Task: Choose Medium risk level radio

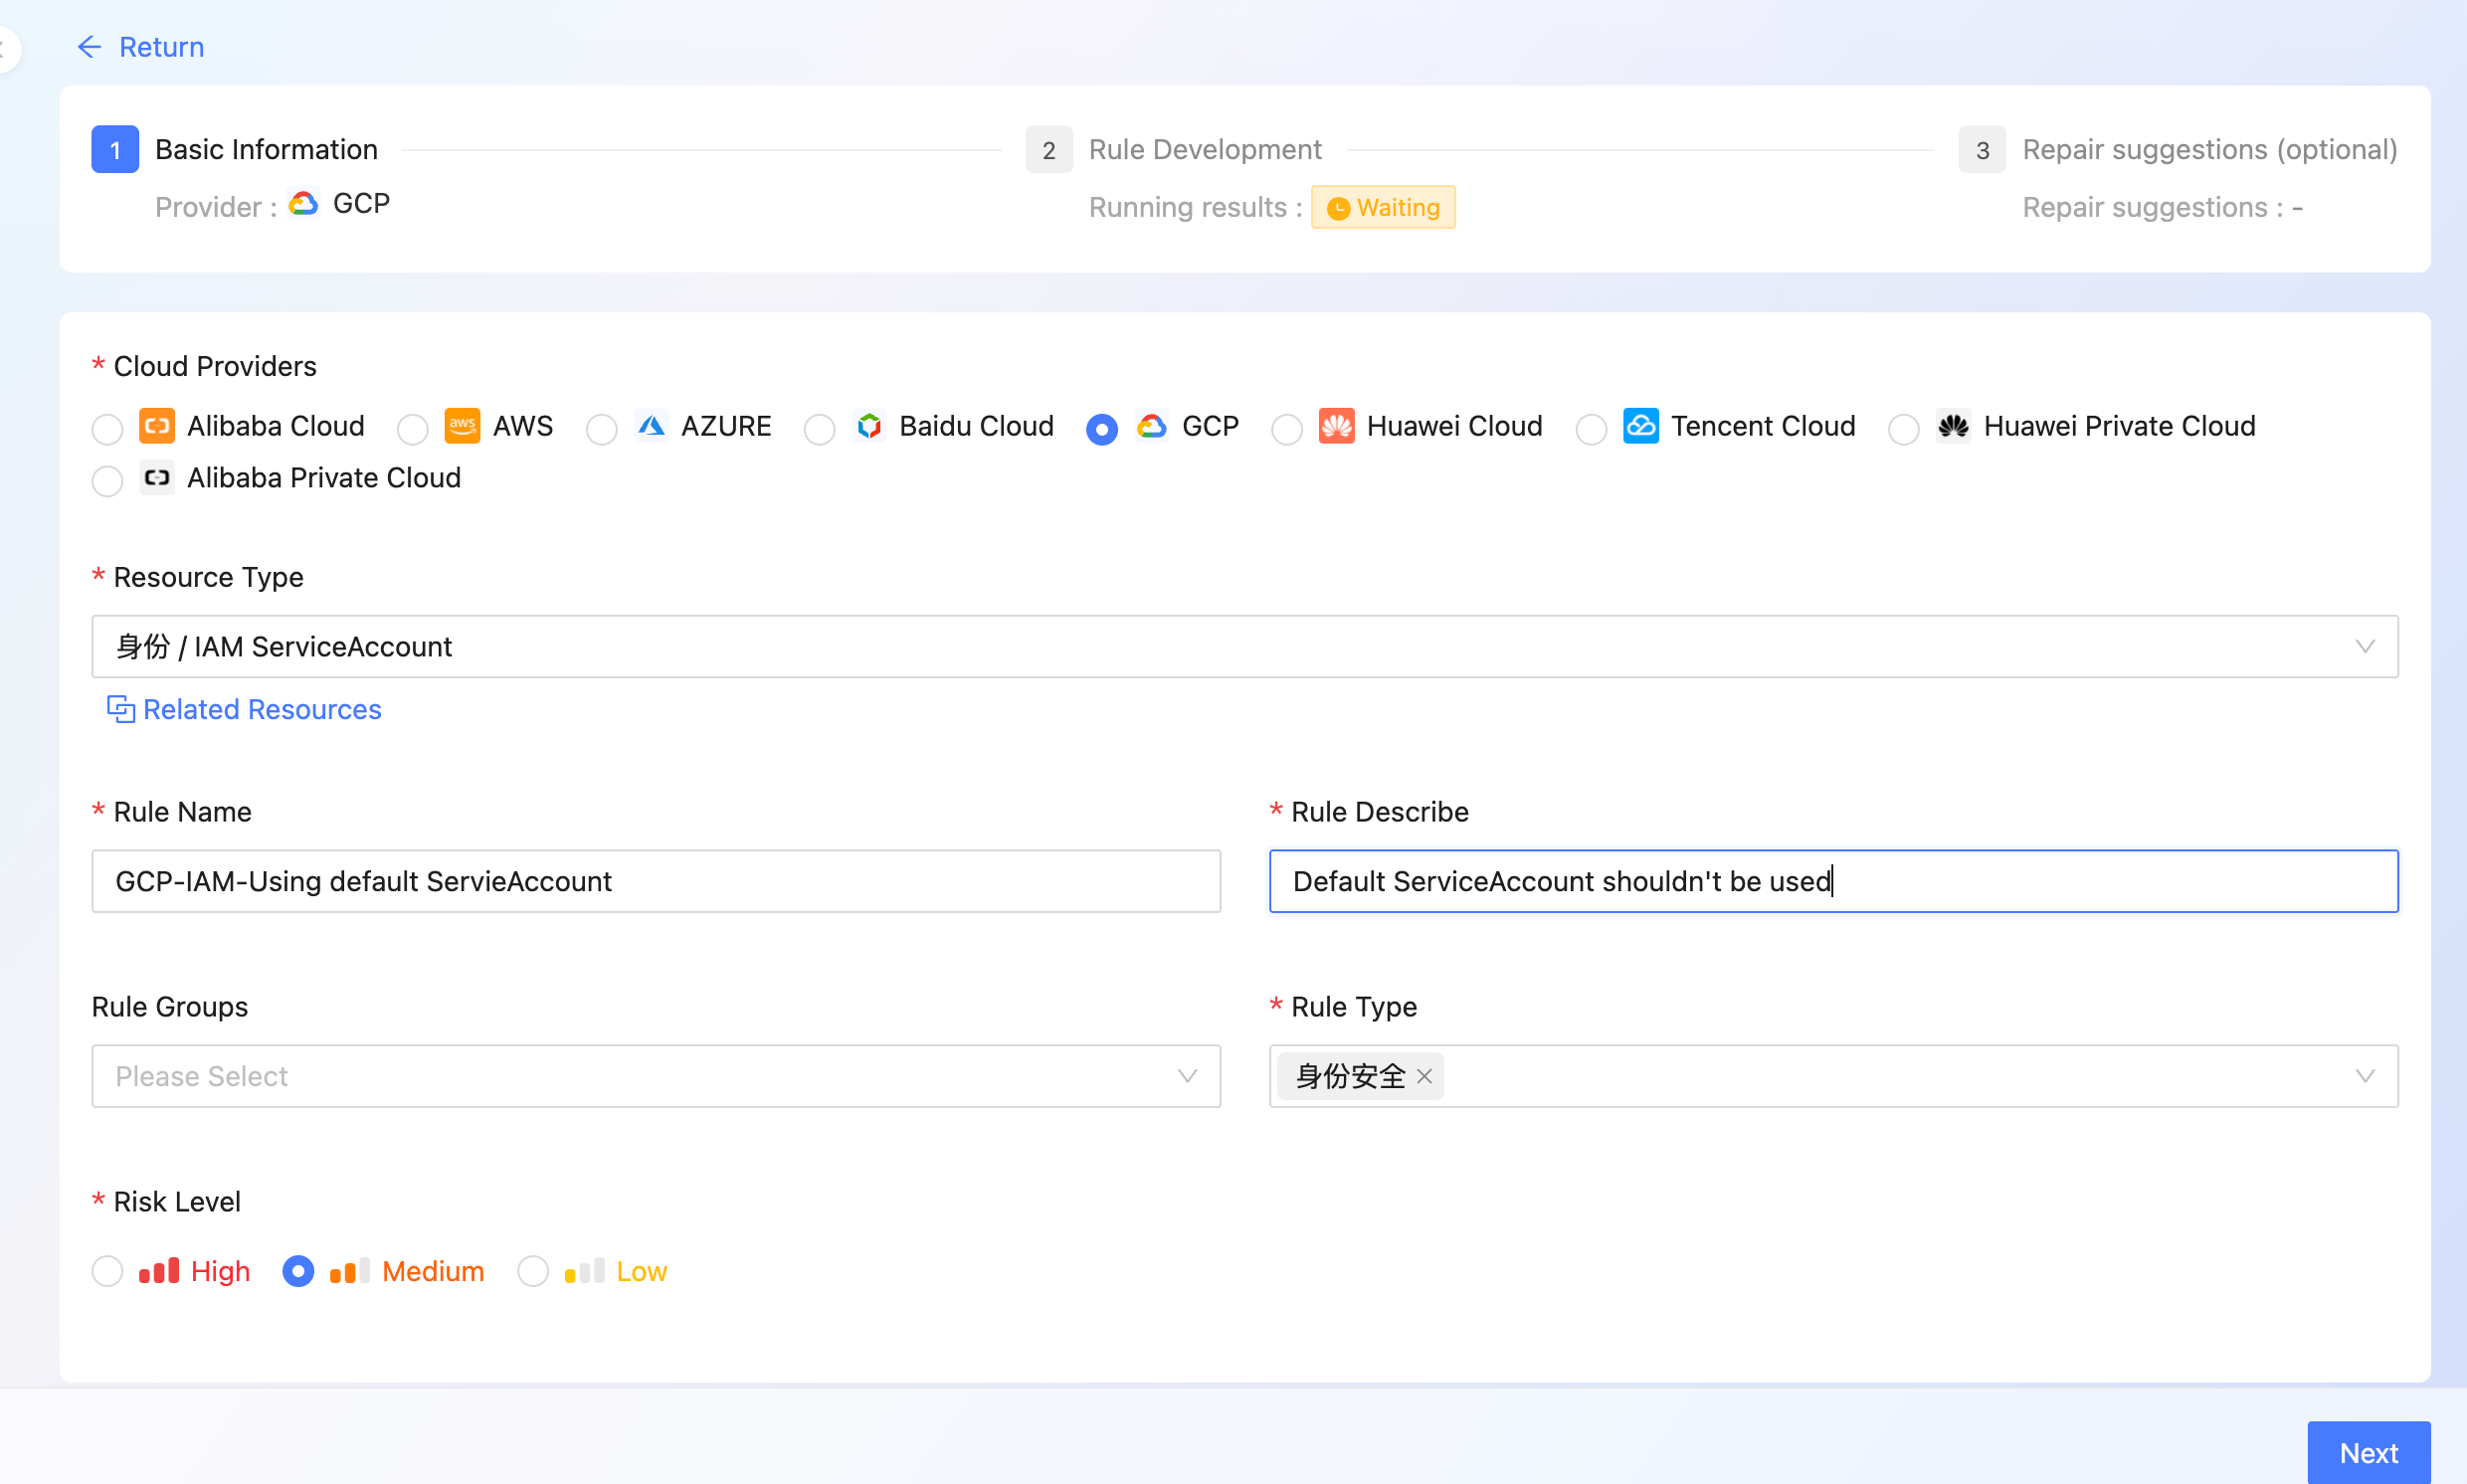Action: (x=298, y=1271)
